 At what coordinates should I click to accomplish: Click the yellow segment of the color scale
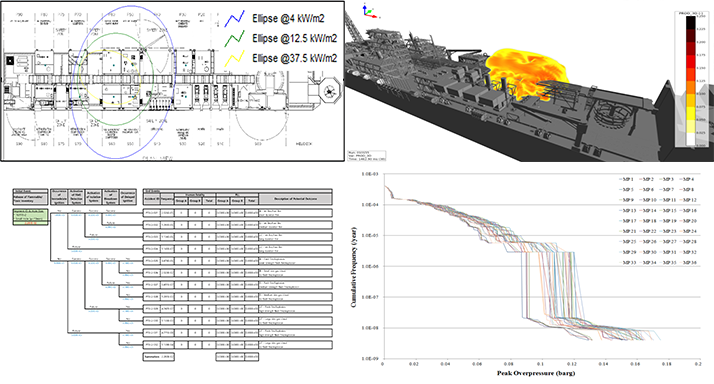pyautogui.click(x=690, y=113)
